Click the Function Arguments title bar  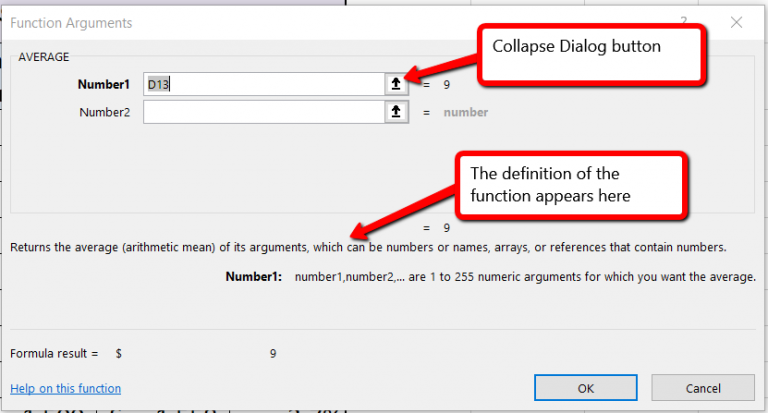point(300,22)
